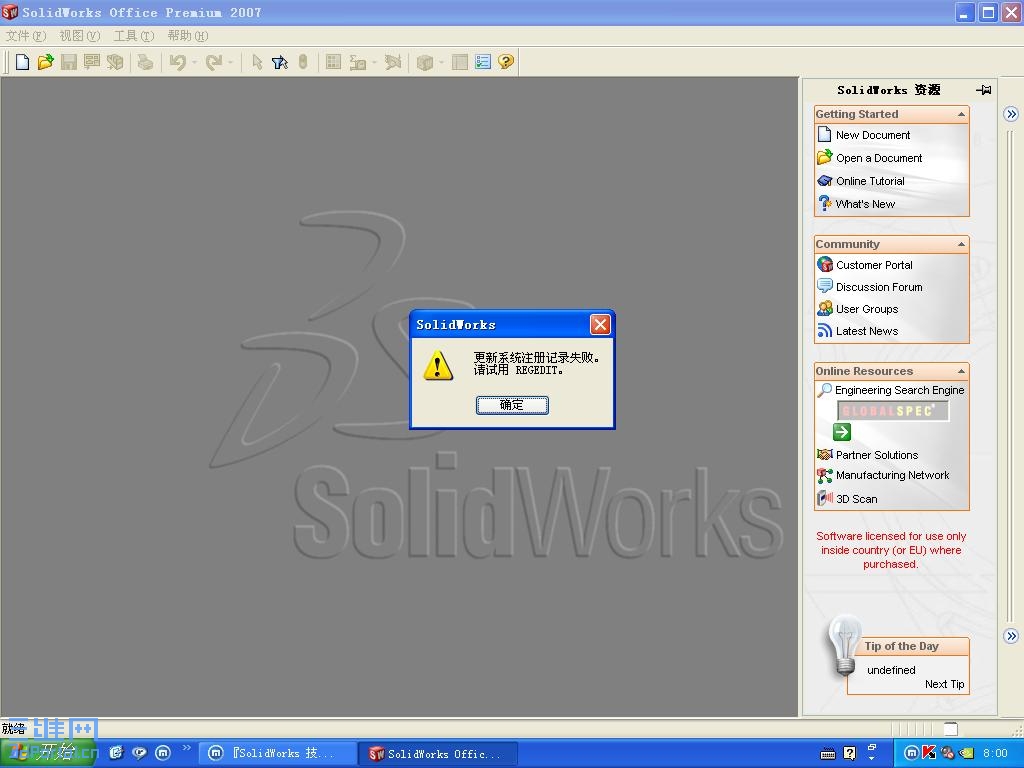Click the Engineering Search Engine link

[899, 390]
